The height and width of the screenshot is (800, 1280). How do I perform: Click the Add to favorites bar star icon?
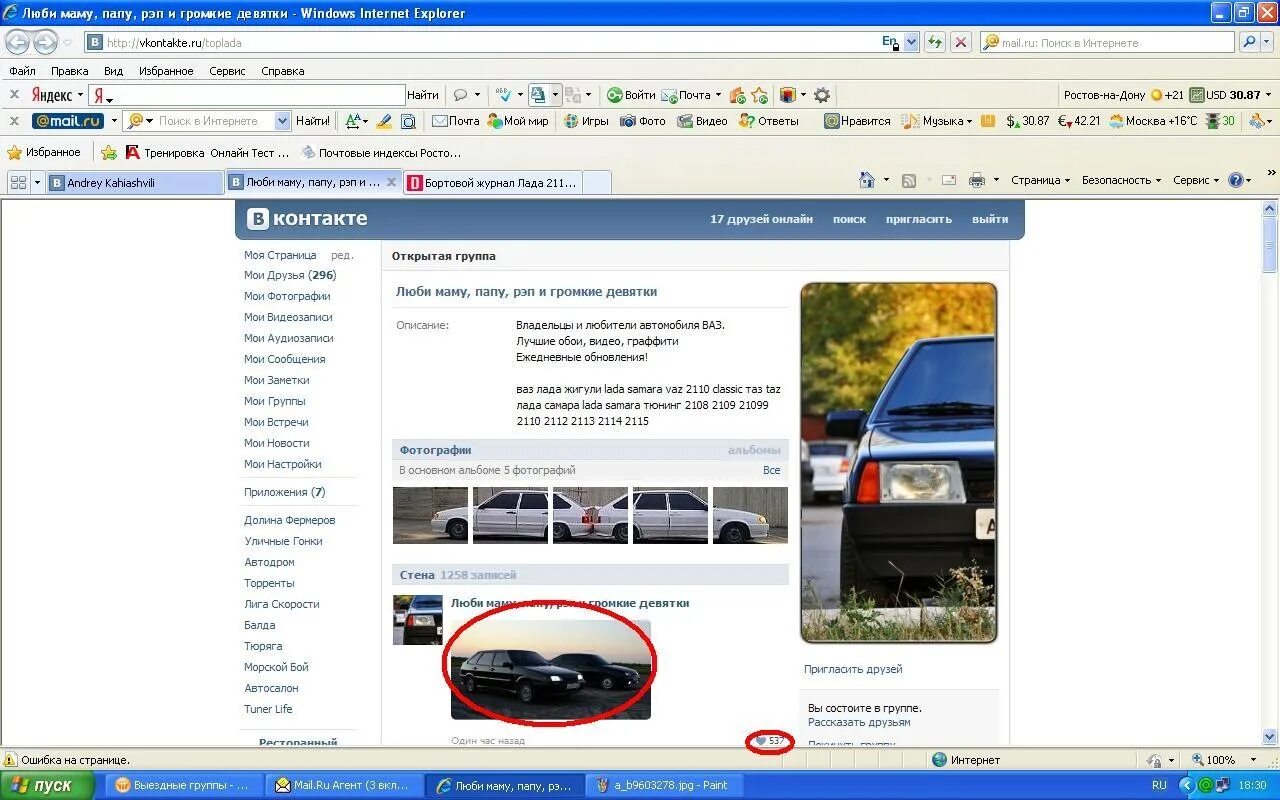(x=109, y=153)
